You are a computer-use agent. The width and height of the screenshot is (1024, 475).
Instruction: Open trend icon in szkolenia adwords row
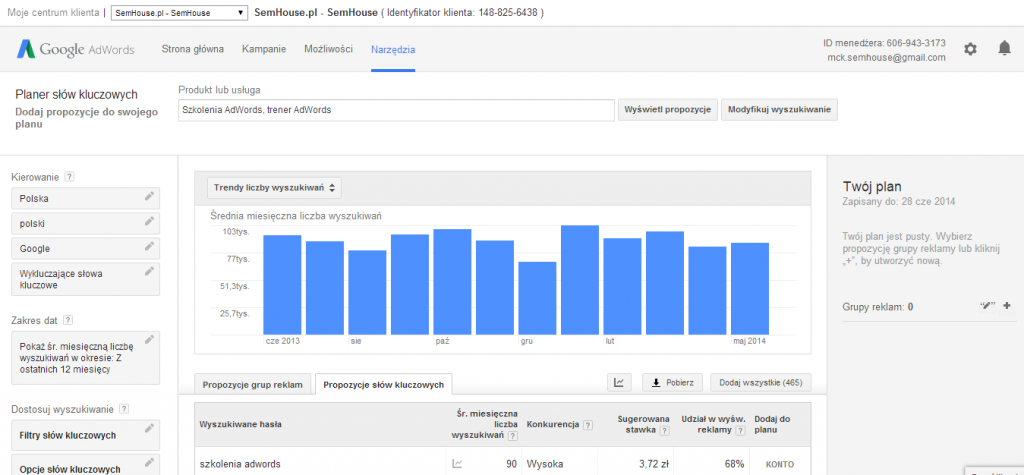click(457, 464)
